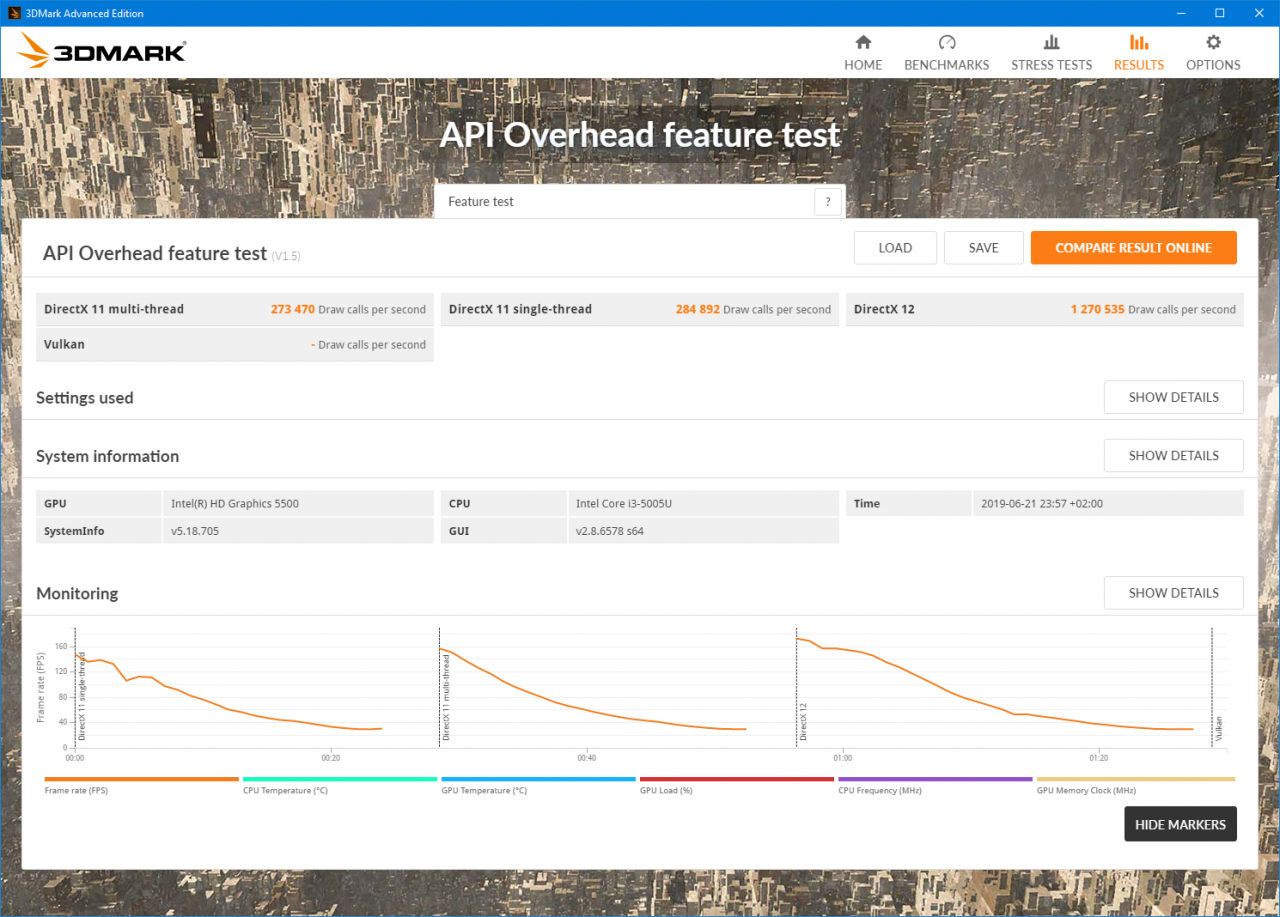Viewport: 1280px width, 917px height.
Task: Click the DirectX 11 single-thread chart marker
Action: click(81, 695)
